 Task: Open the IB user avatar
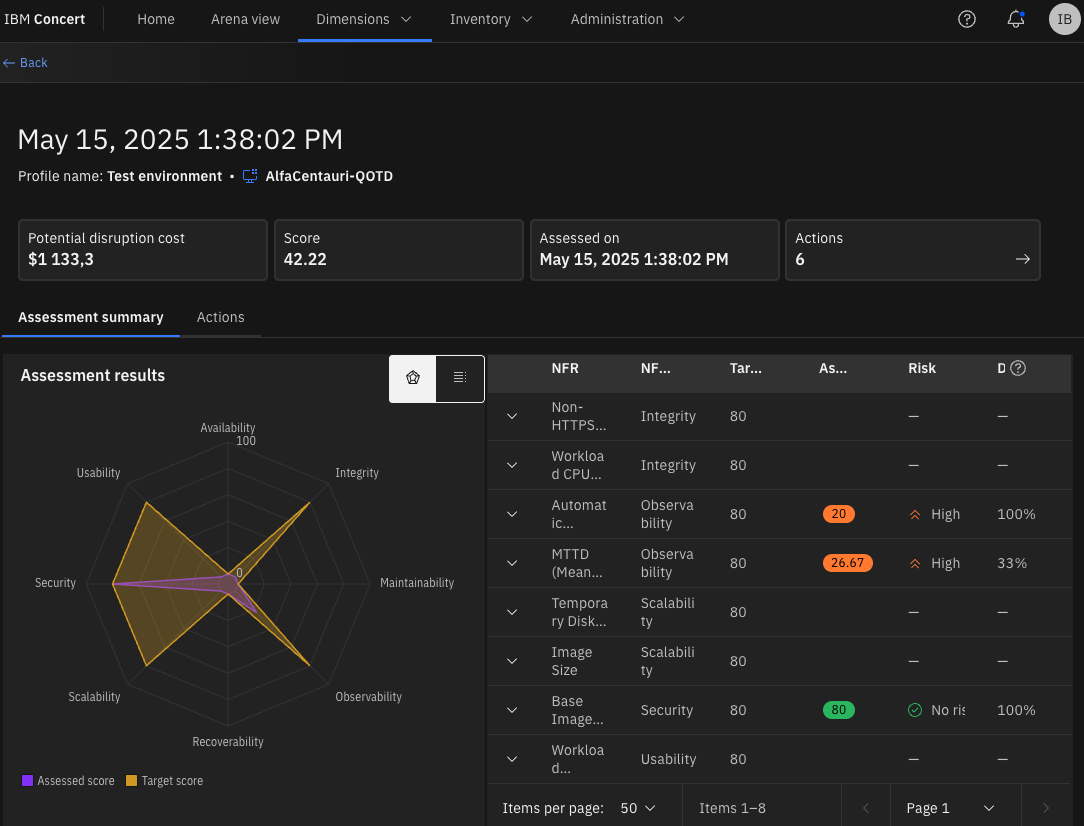[x=1064, y=19]
